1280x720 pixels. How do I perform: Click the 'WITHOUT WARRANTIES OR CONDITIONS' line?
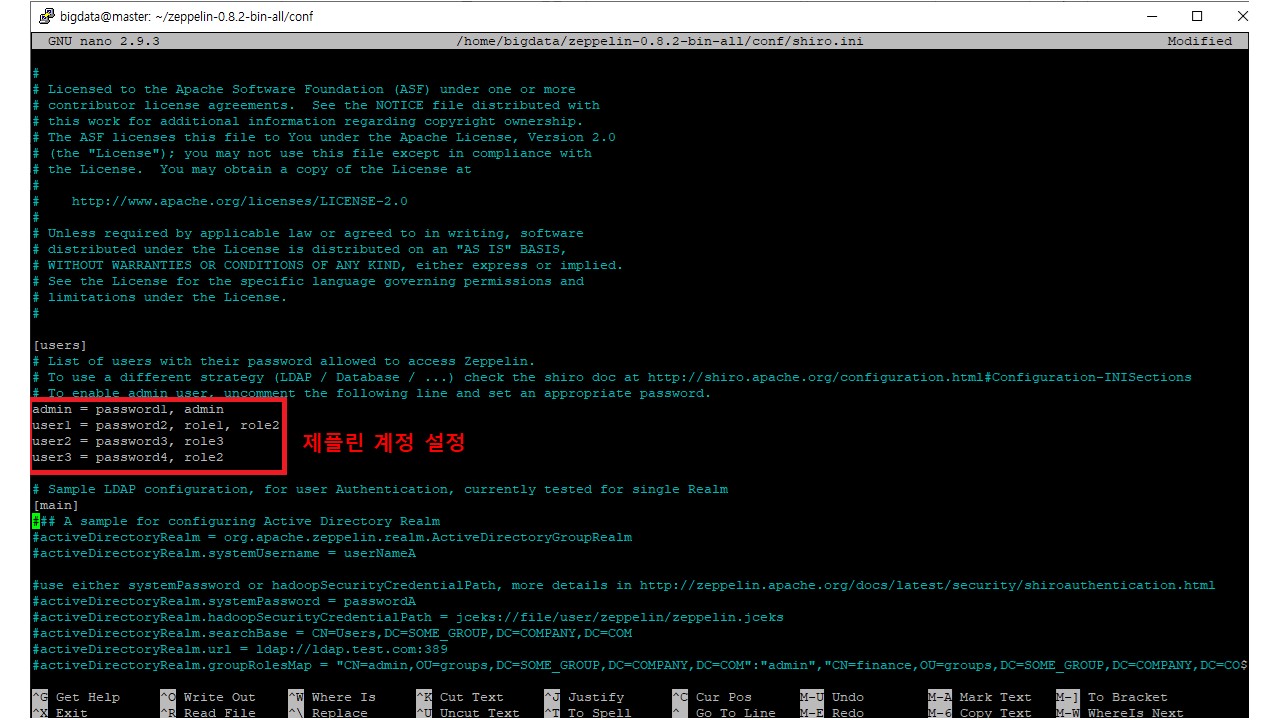click(328, 265)
